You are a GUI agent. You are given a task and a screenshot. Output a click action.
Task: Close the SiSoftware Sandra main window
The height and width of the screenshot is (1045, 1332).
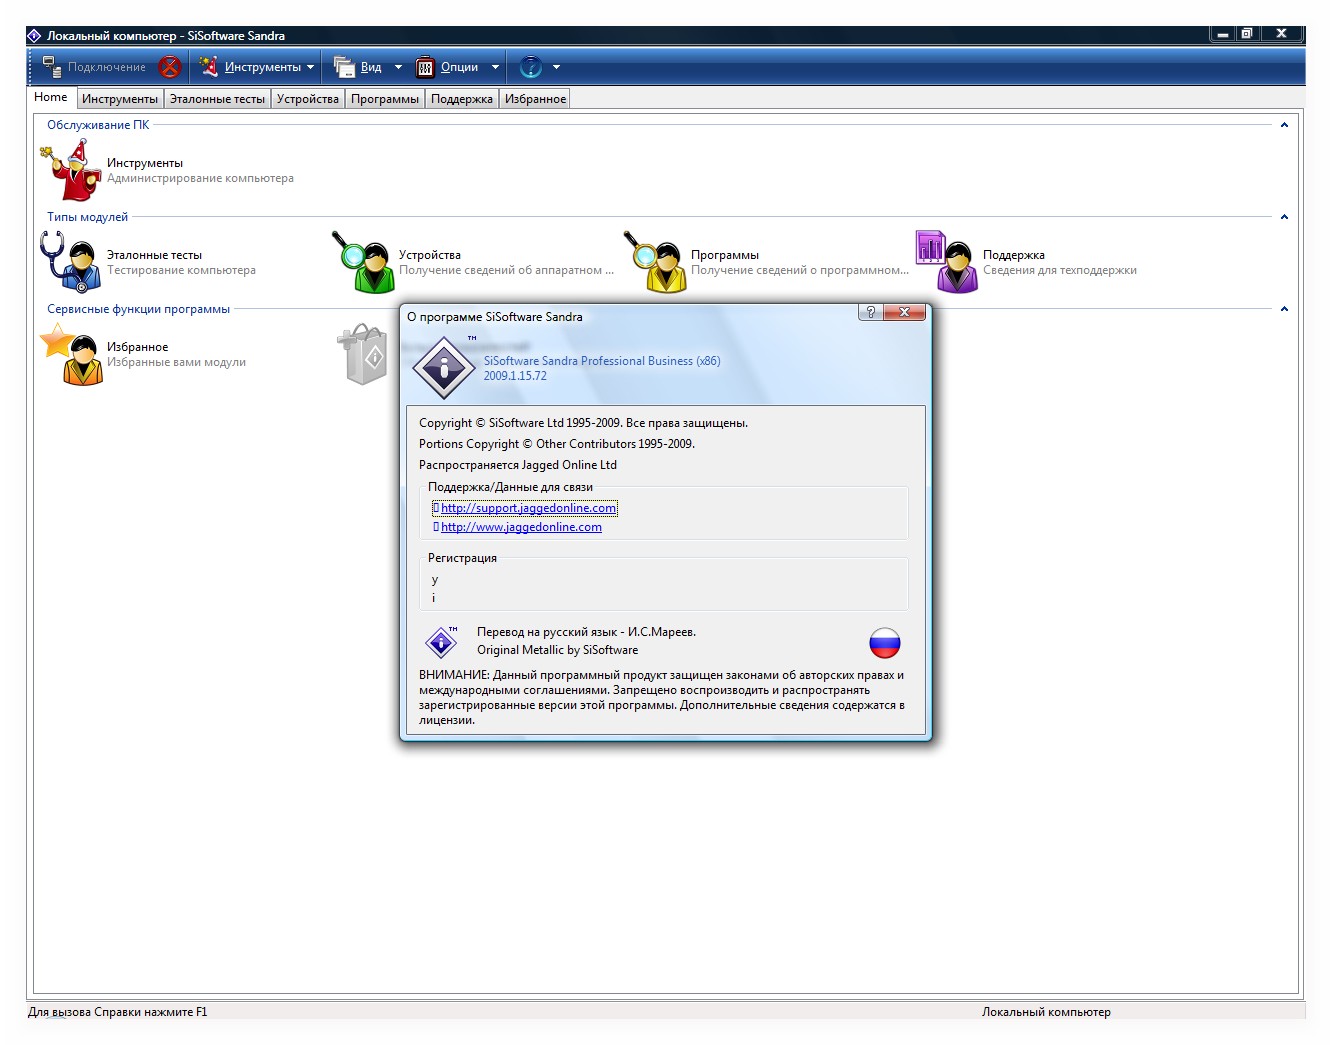pos(1281,33)
